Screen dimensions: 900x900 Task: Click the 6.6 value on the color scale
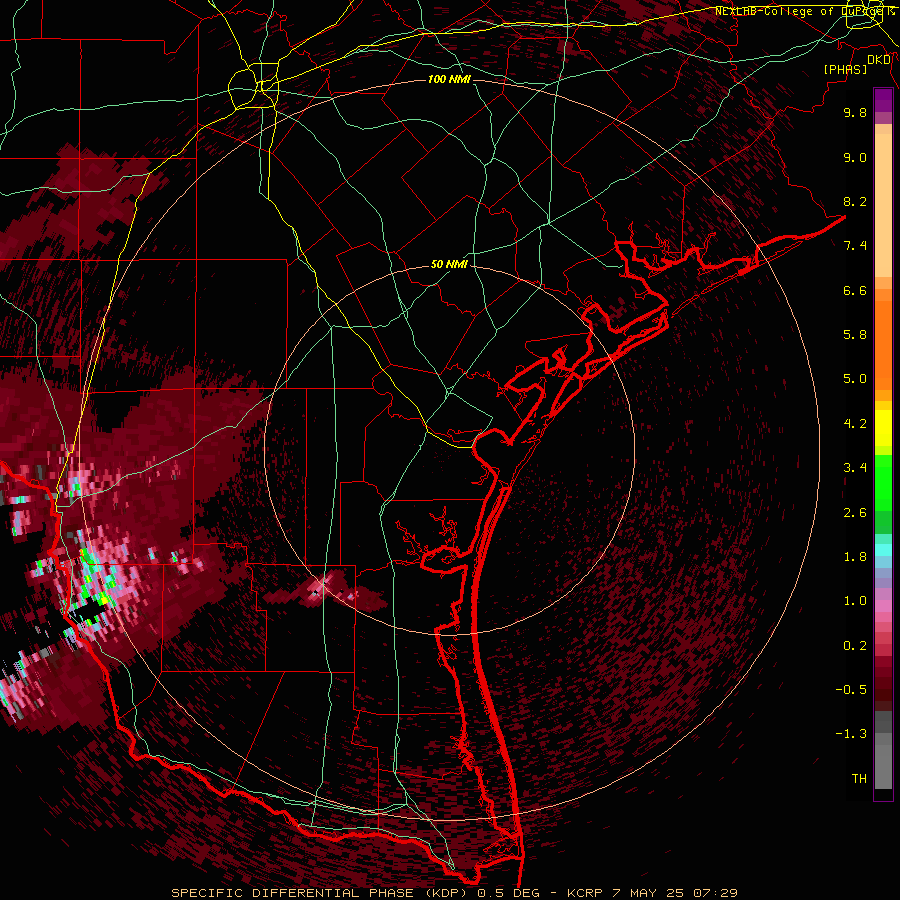click(855, 290)
